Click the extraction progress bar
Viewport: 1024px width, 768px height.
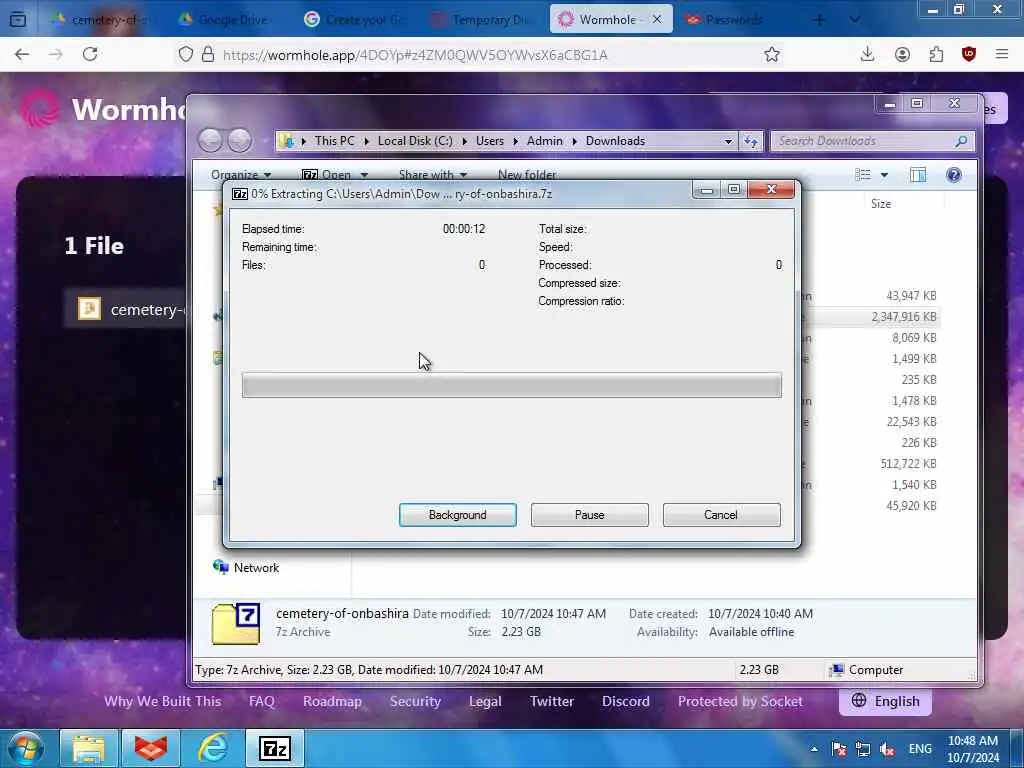[511, 385]
